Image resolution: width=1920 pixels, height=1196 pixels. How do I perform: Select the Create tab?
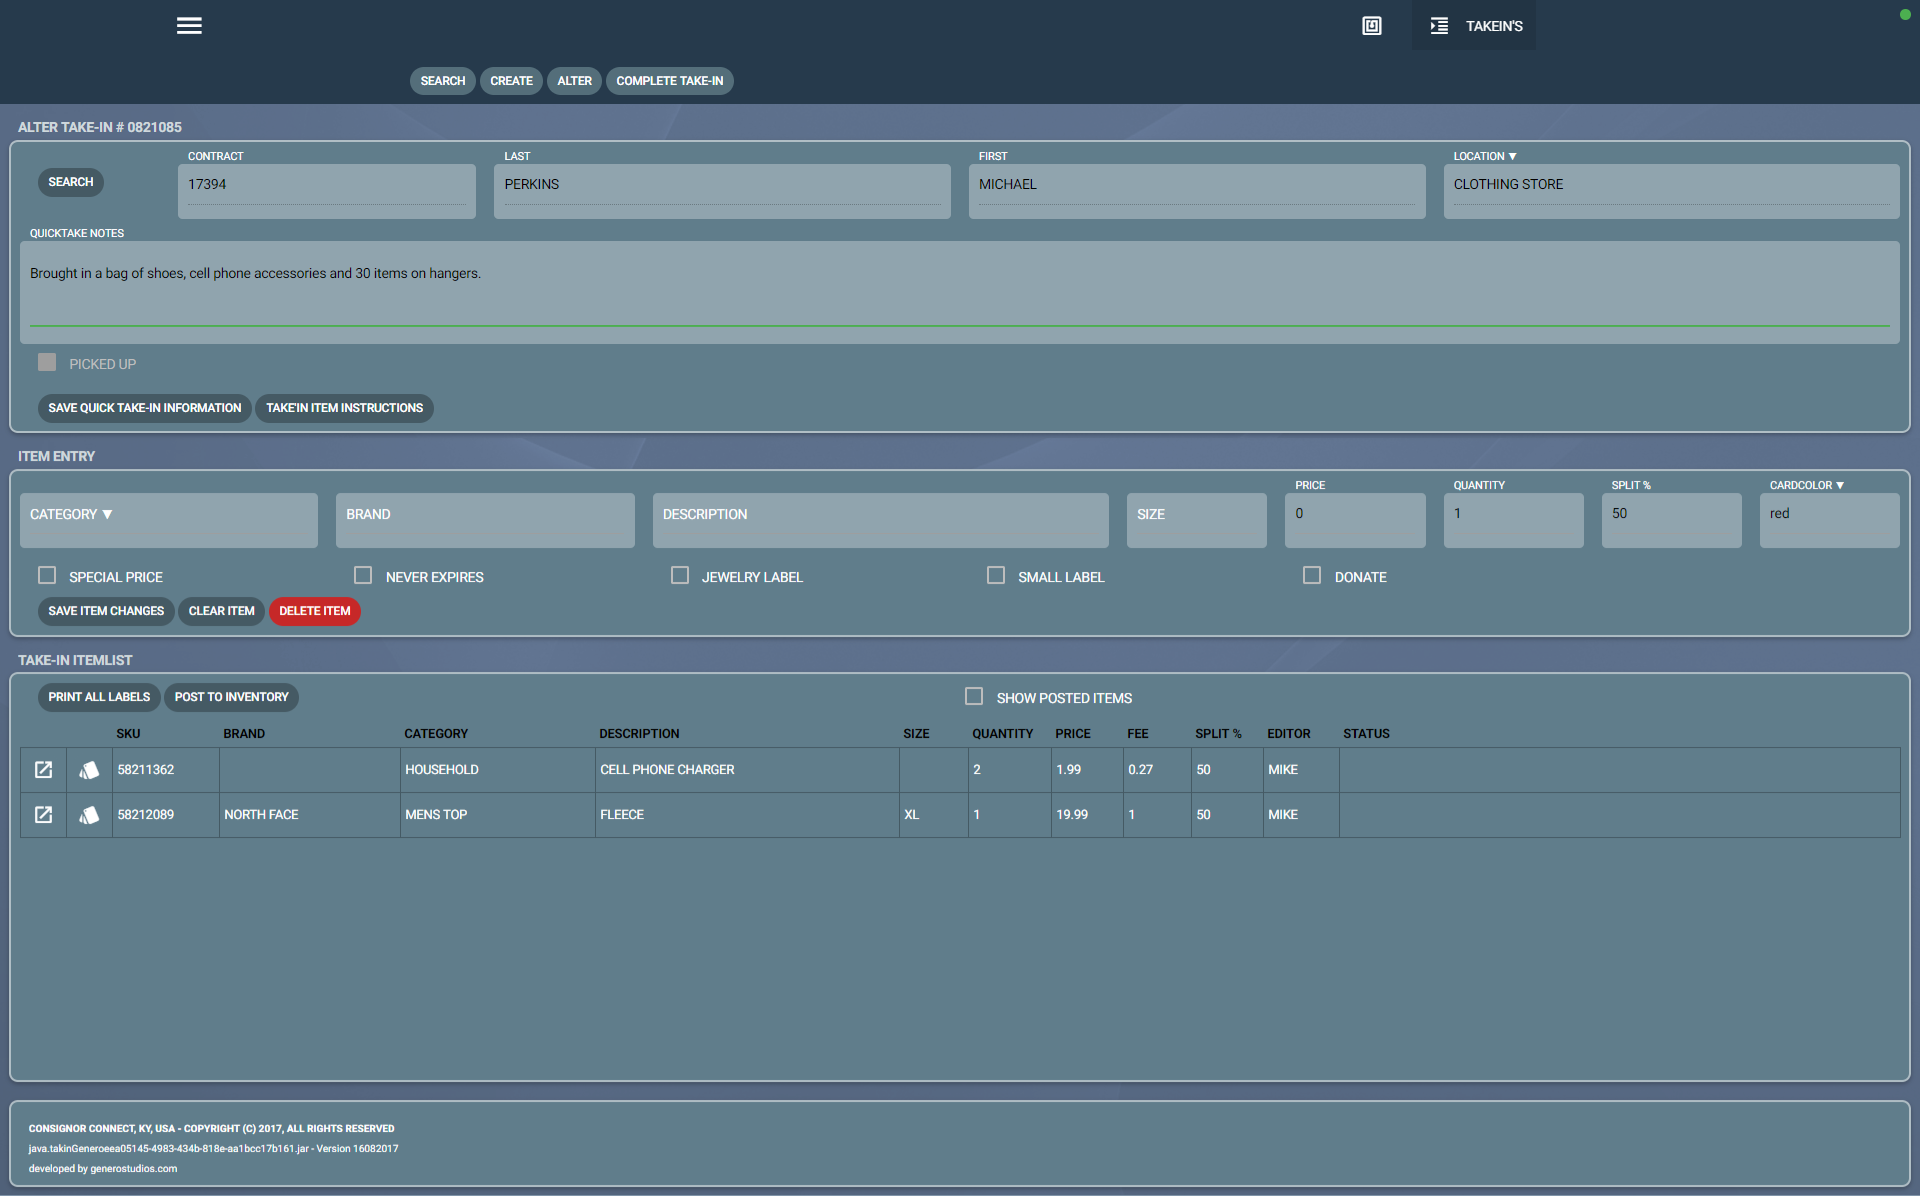[511, 81]
